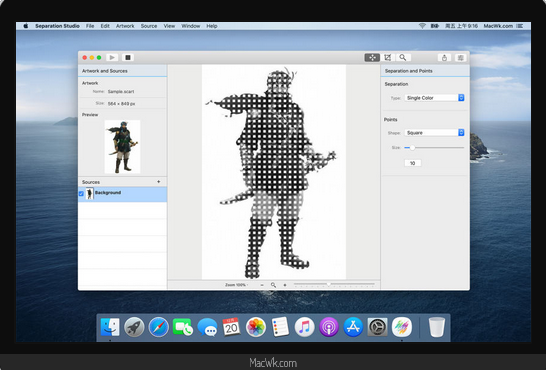Viewport: 546px width, 370px height.
Task: Open Finder from the Dock
Action: [x=110, y=327]
